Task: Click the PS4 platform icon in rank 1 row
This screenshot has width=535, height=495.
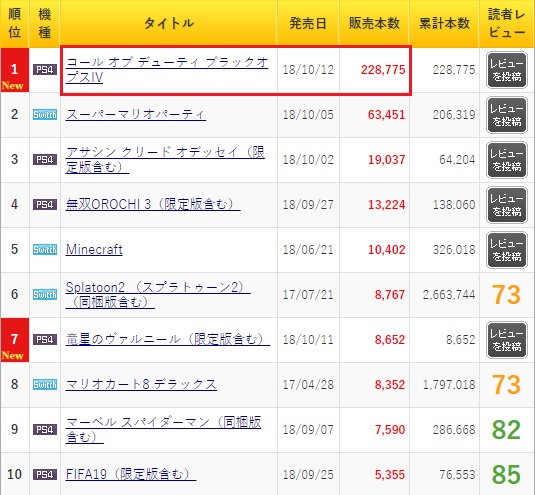Action: pos(45,70)
